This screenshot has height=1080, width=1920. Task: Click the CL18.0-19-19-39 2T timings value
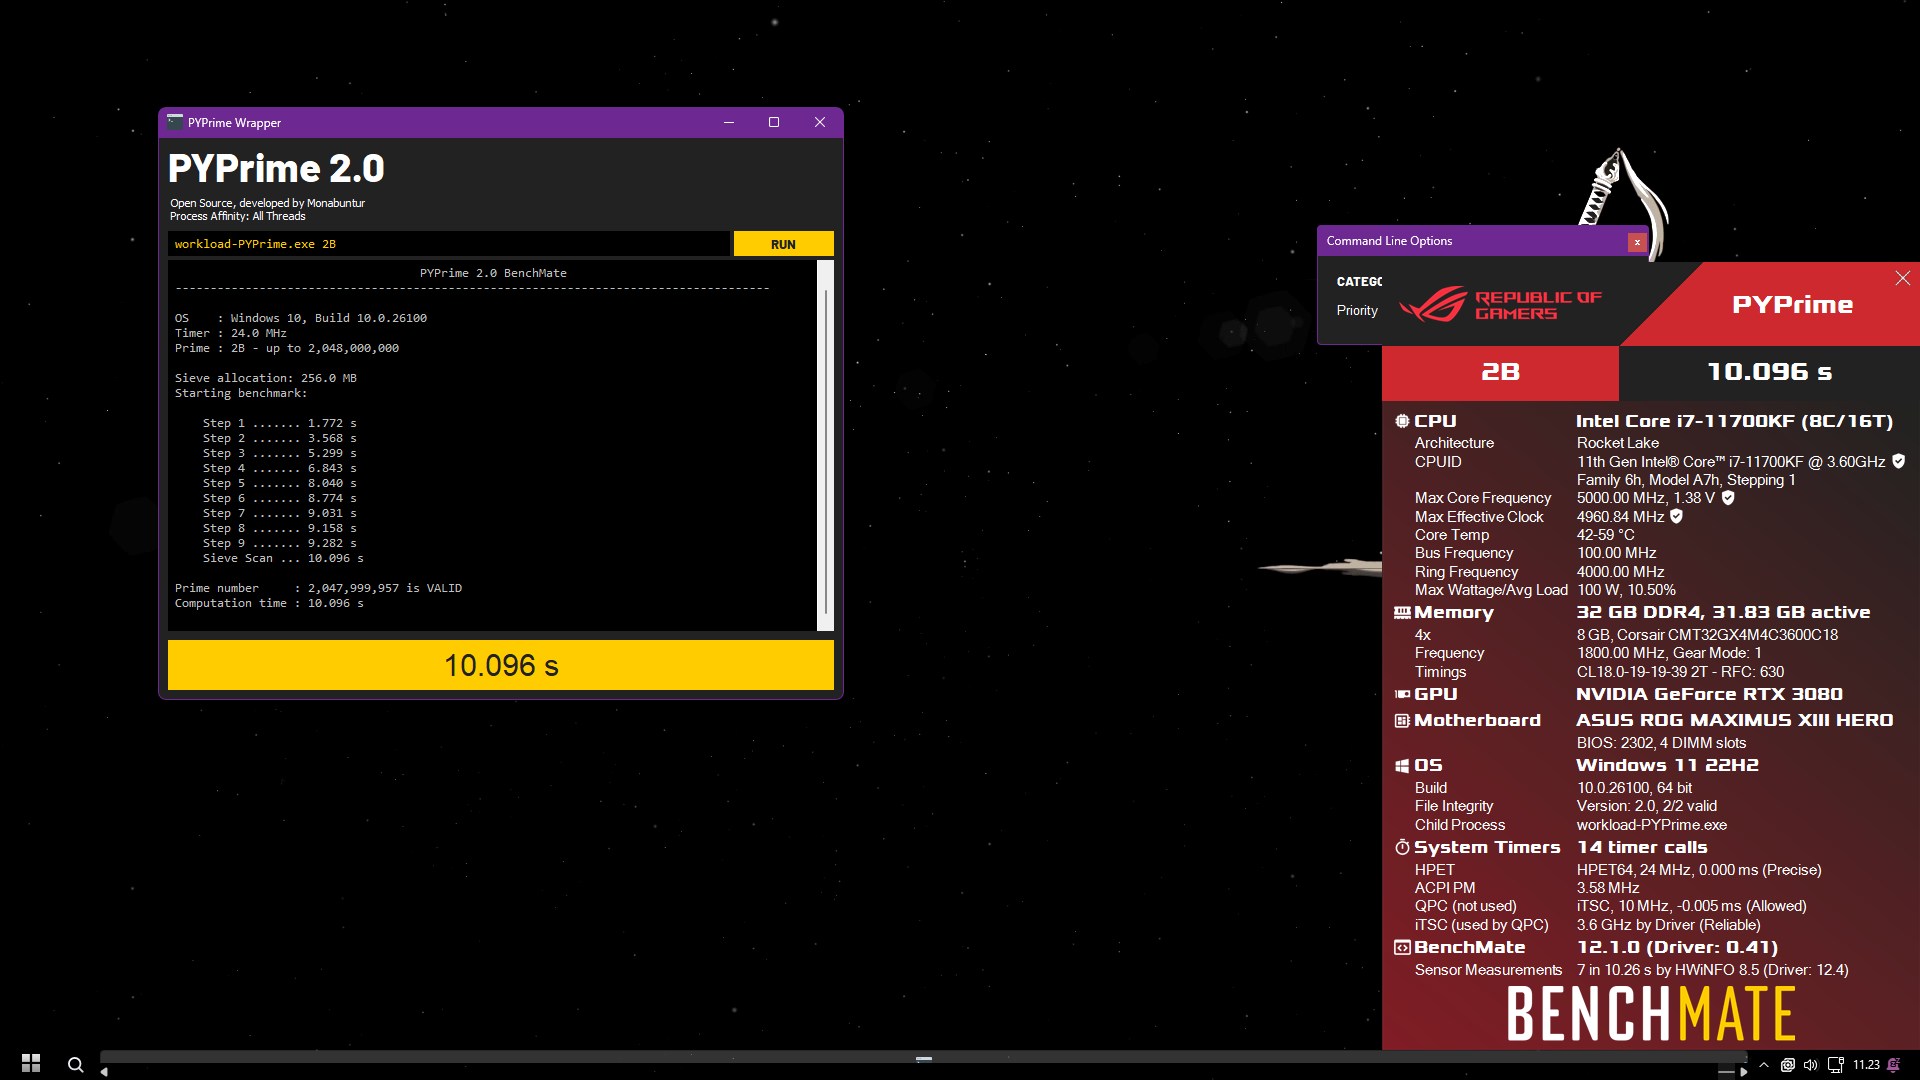(x=1680, y=672)
